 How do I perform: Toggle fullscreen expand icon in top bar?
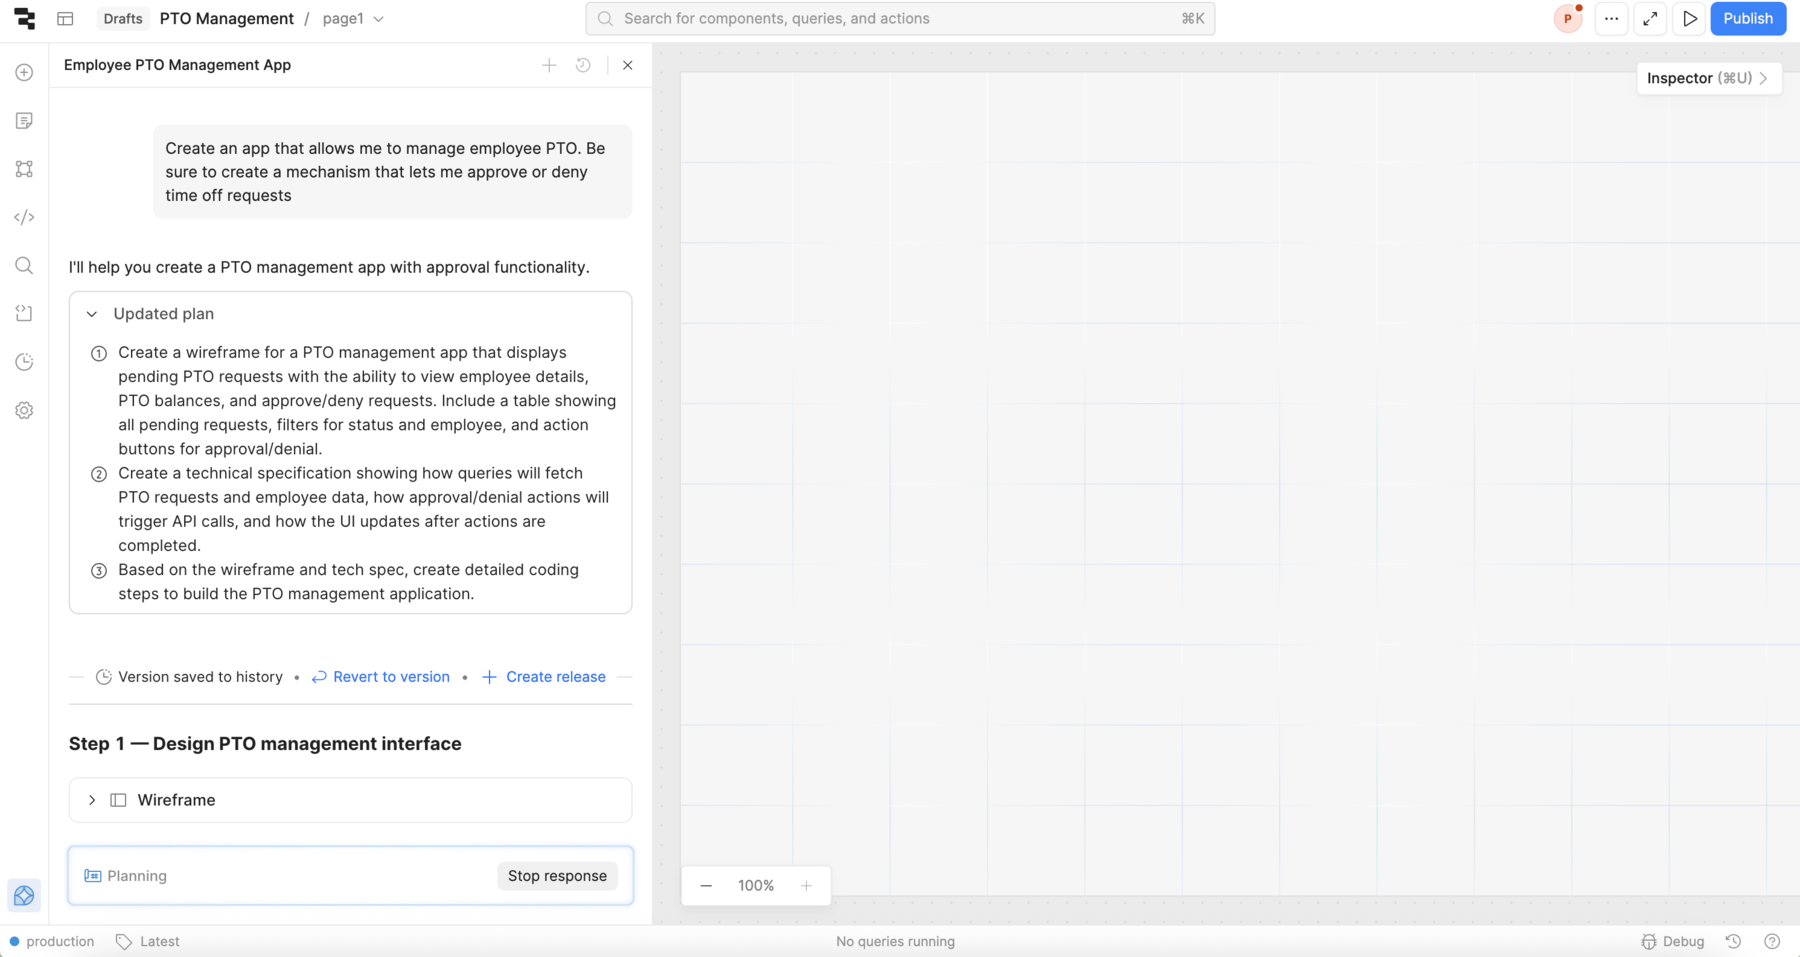pos(1650,19)
